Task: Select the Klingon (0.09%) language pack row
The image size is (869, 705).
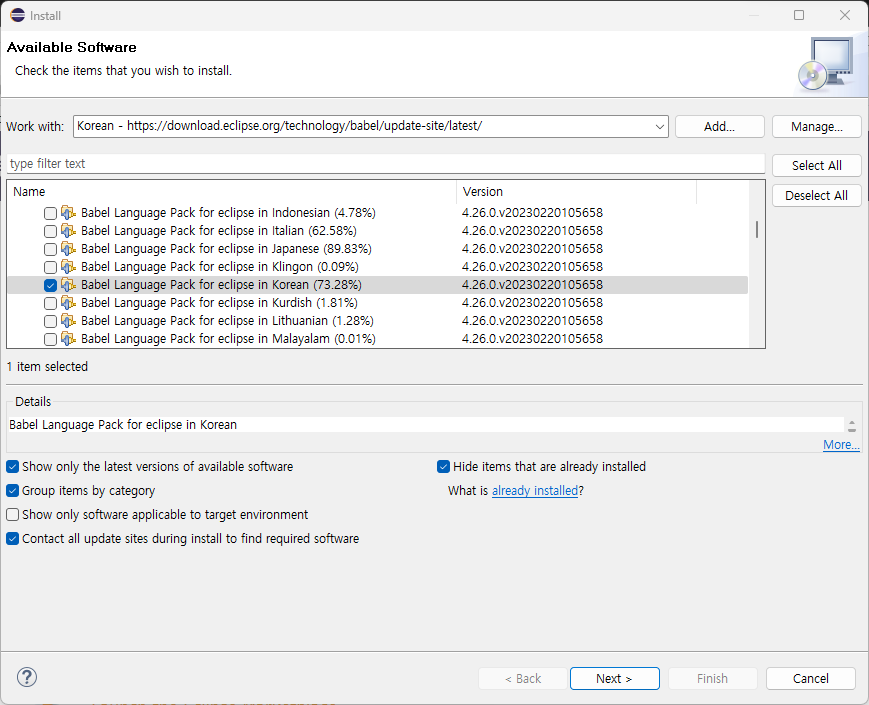Action: click(x=377, y=267)
